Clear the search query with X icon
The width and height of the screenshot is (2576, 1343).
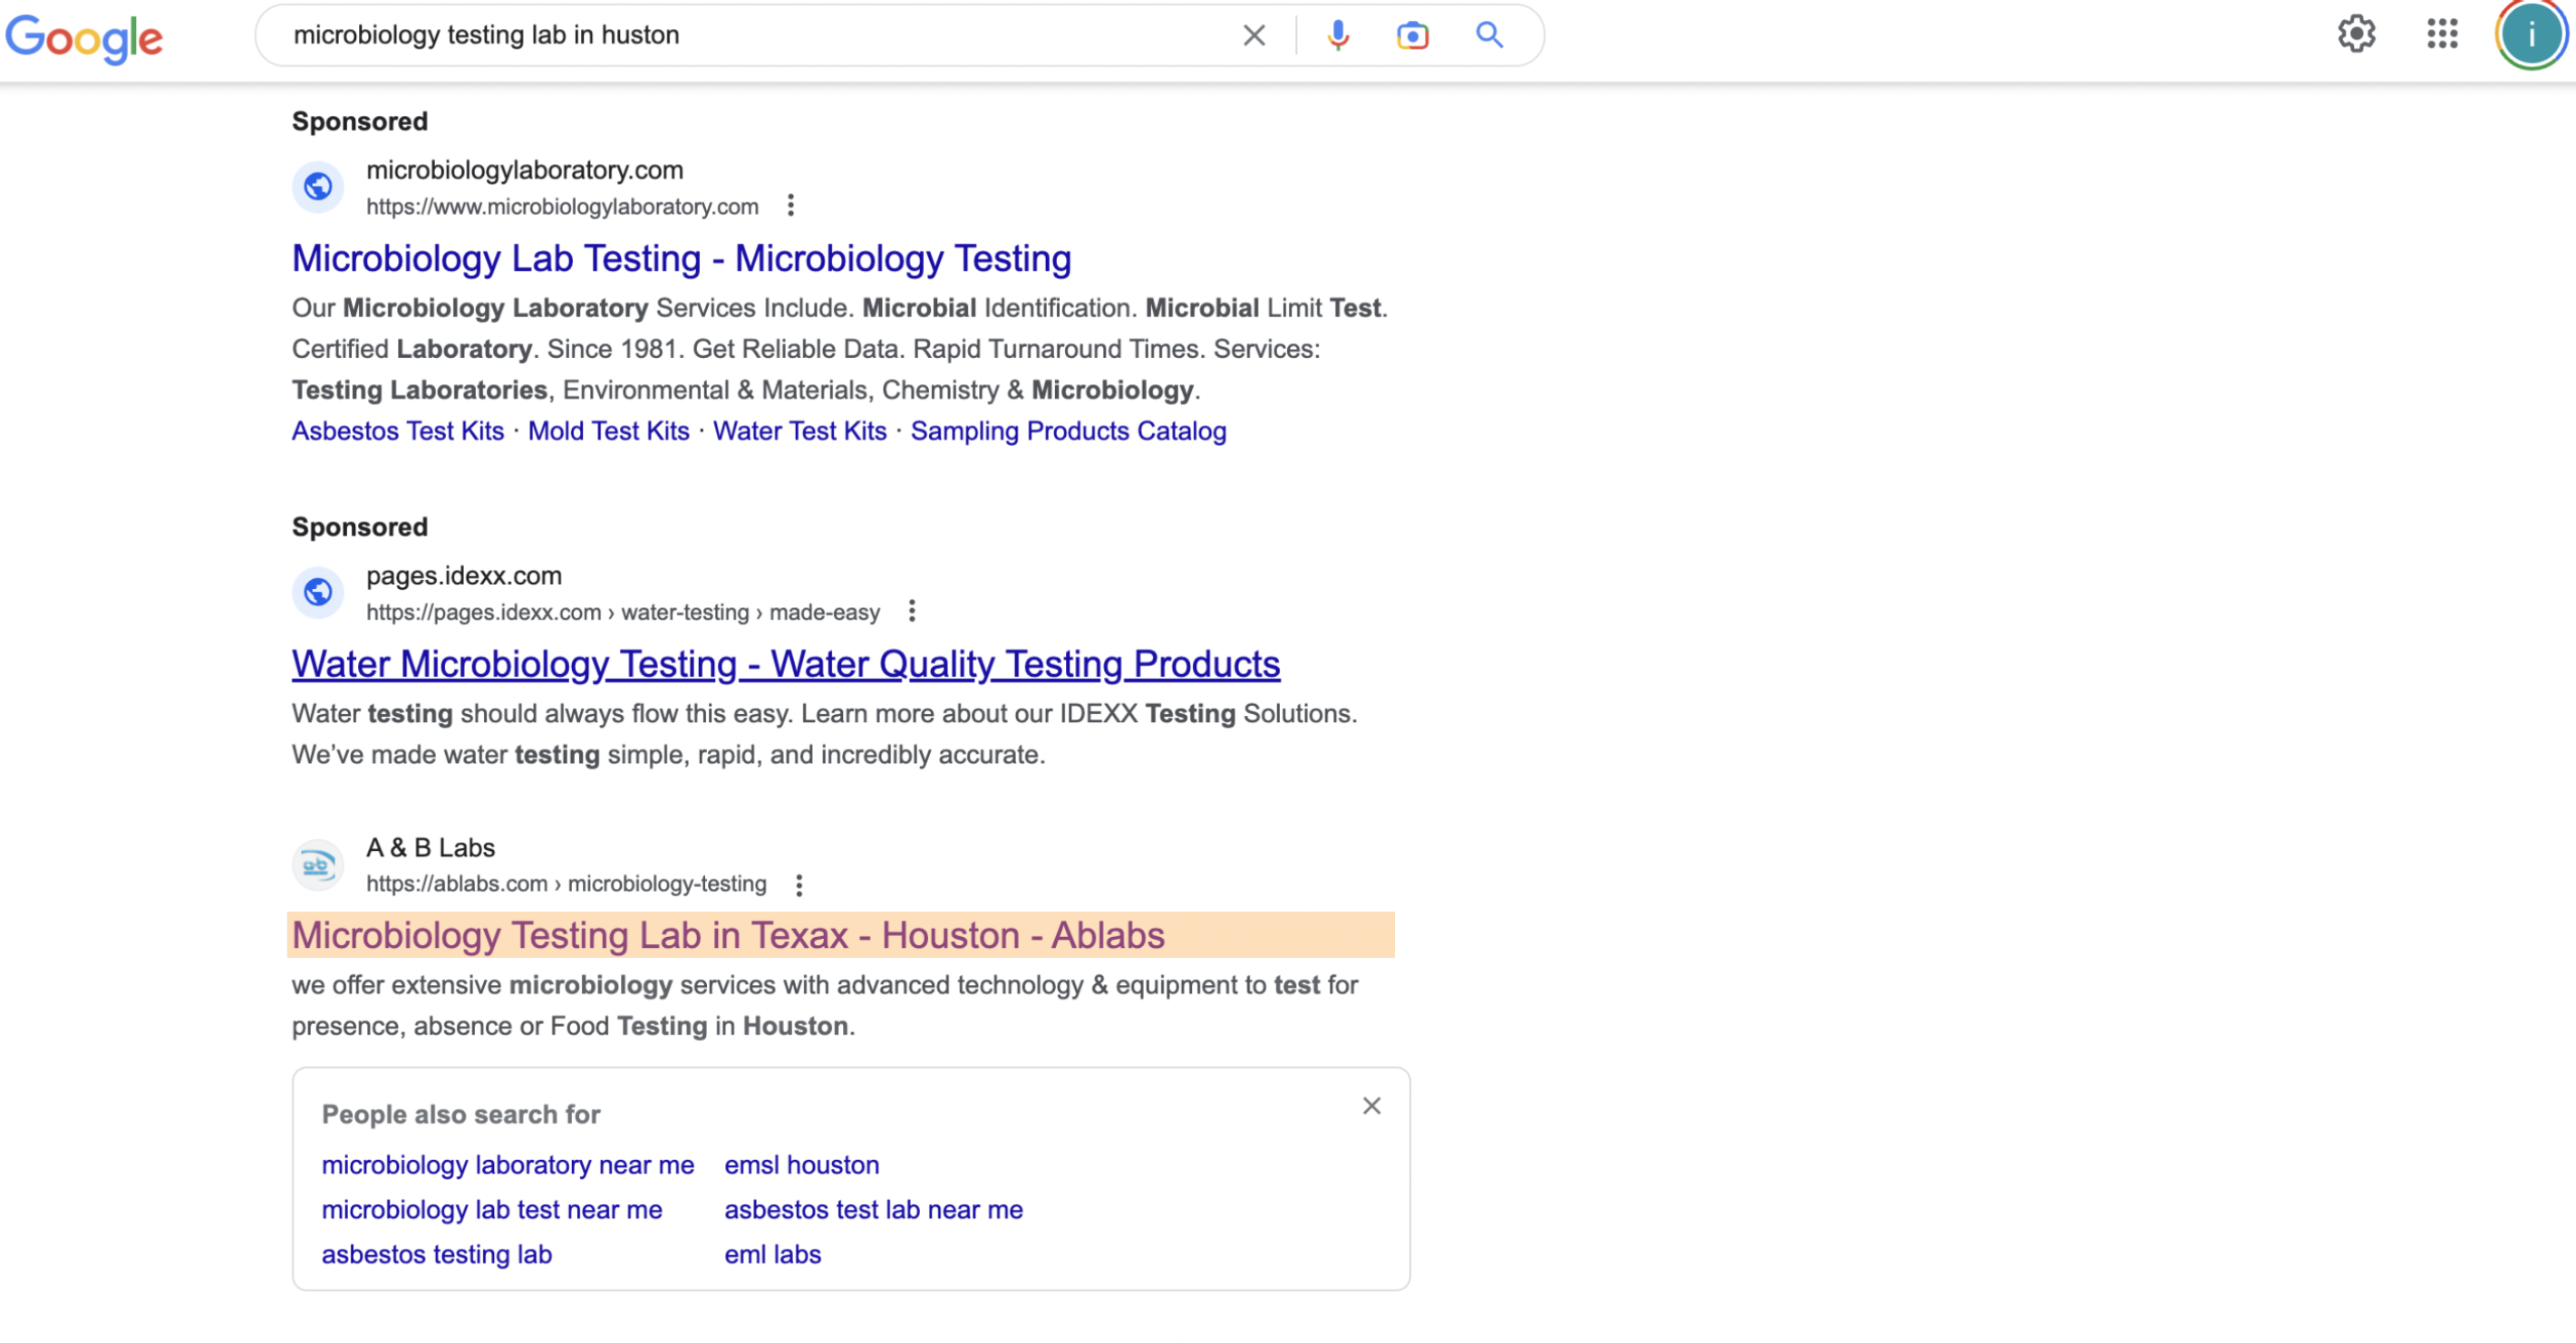(1253, 35)
